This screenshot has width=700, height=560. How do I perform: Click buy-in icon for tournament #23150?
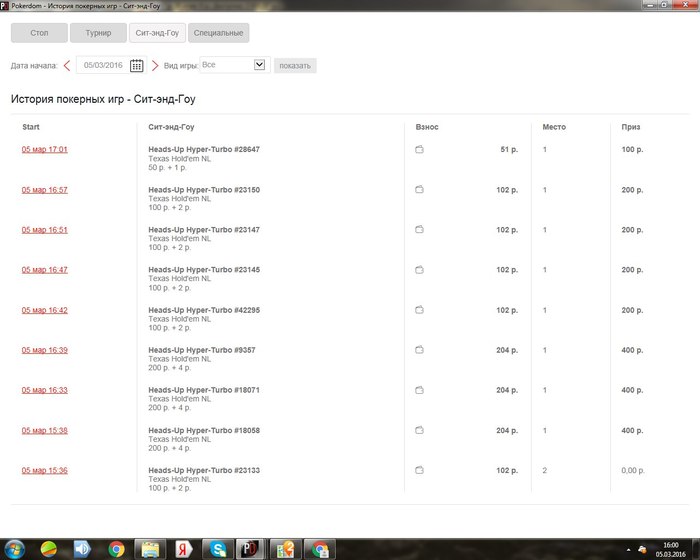coord(419,189)
